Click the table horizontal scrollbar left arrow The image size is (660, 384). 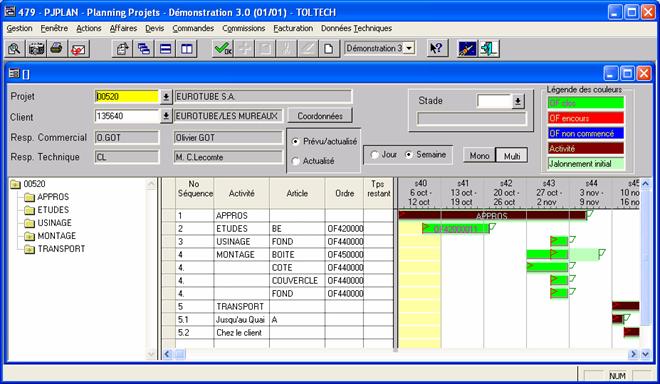tap(167, 354)
